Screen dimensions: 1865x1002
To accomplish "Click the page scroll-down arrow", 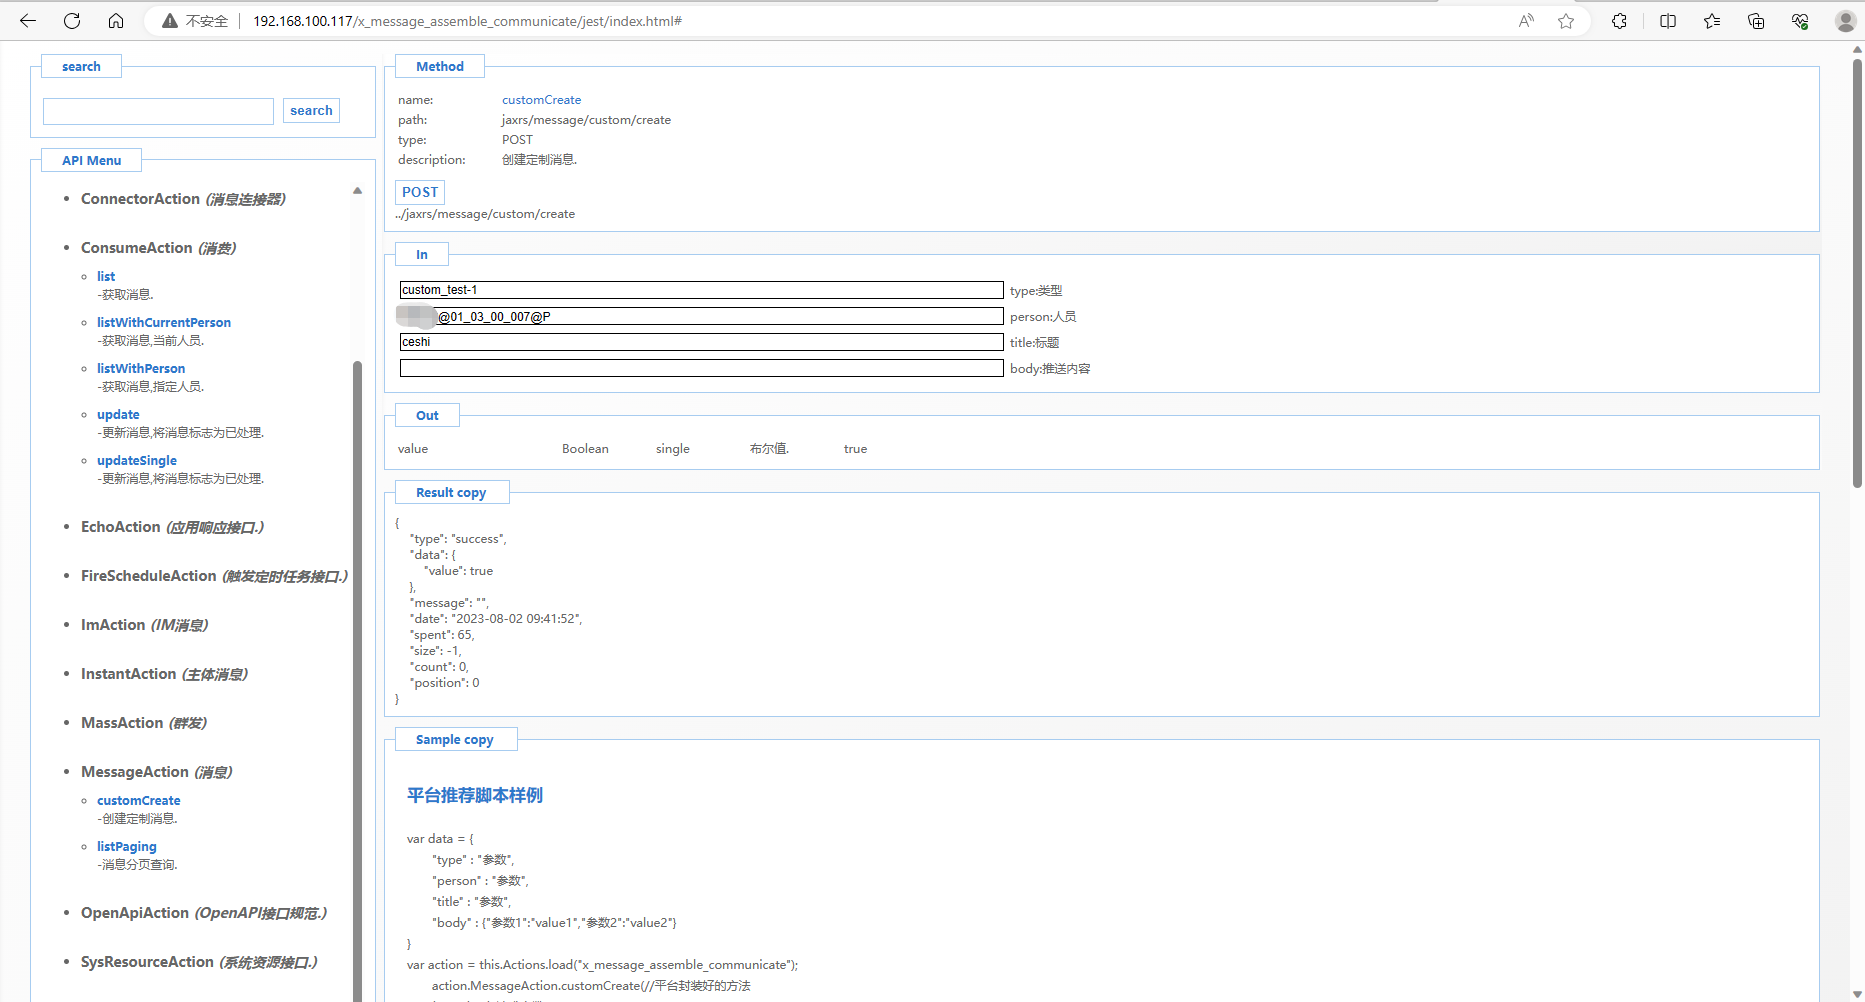I will 1857,994.
